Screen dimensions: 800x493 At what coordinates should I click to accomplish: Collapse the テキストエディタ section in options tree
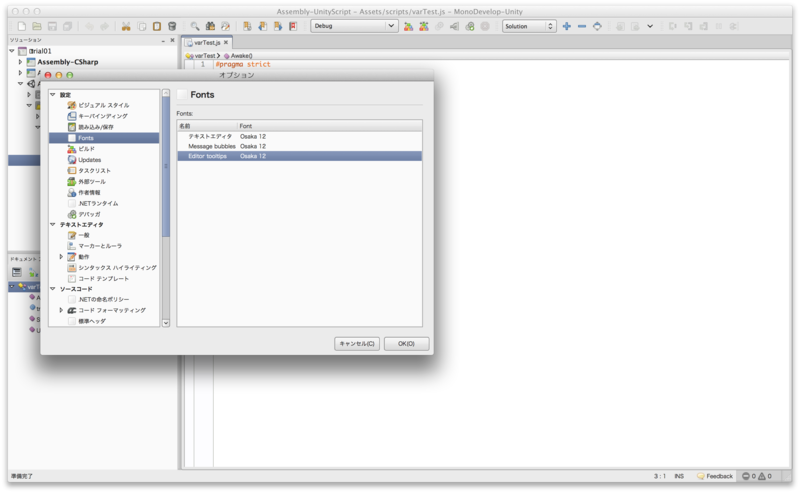(53, 225)
